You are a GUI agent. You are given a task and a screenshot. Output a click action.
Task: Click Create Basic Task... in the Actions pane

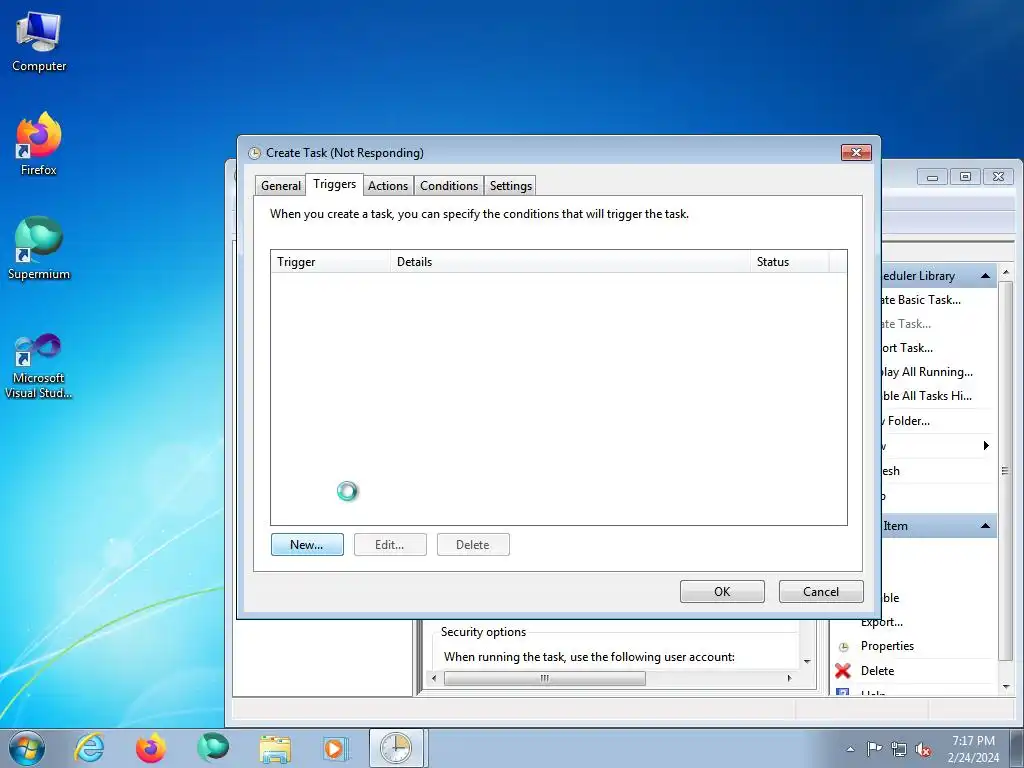point(921,300)
